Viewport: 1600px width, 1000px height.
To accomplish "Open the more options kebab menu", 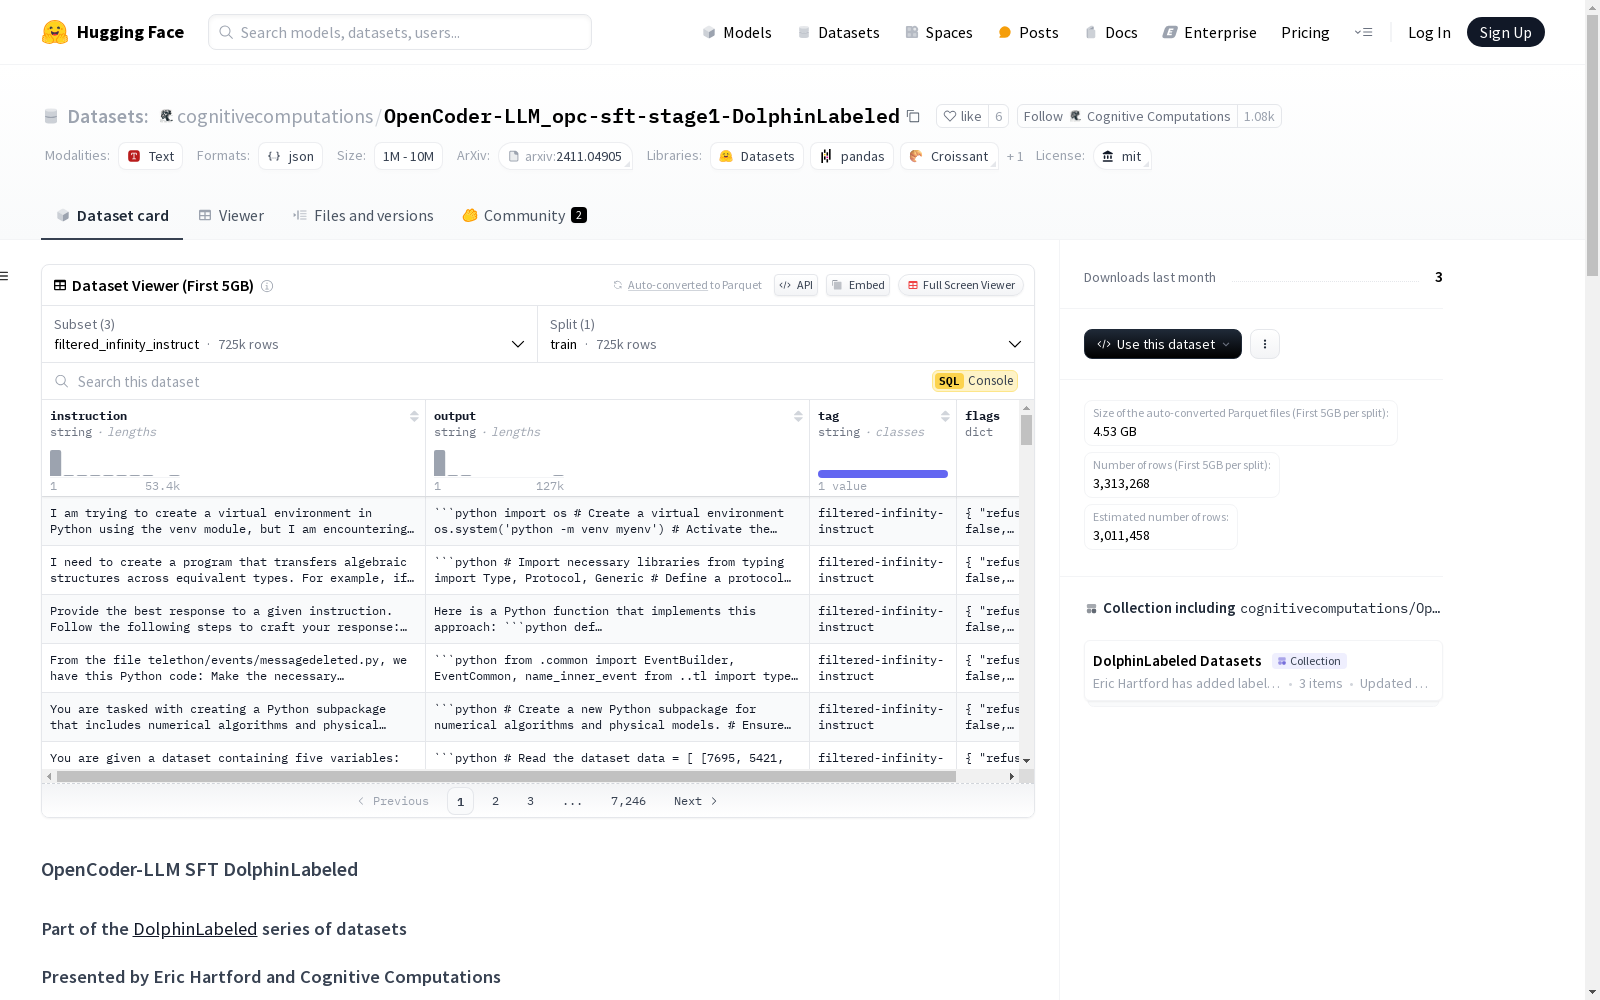I will pos(1265,344).
